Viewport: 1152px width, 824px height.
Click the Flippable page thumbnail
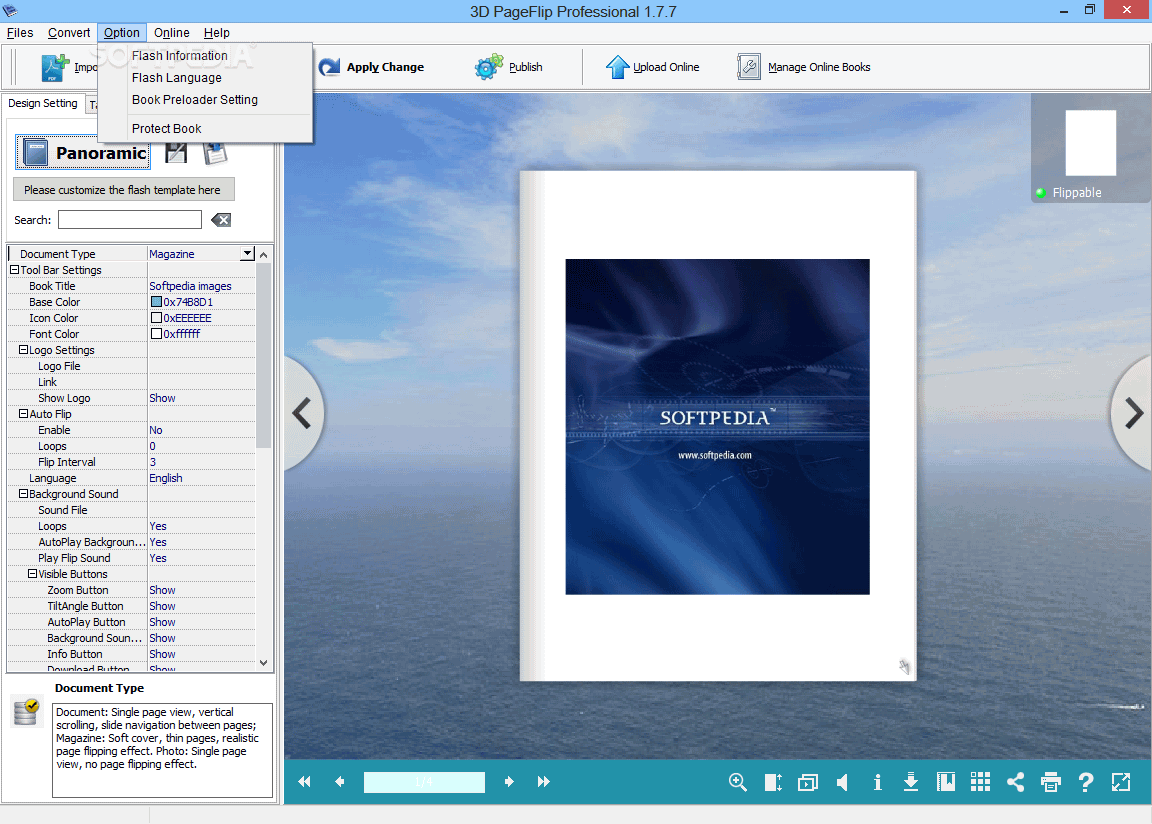pos(1090,143)
